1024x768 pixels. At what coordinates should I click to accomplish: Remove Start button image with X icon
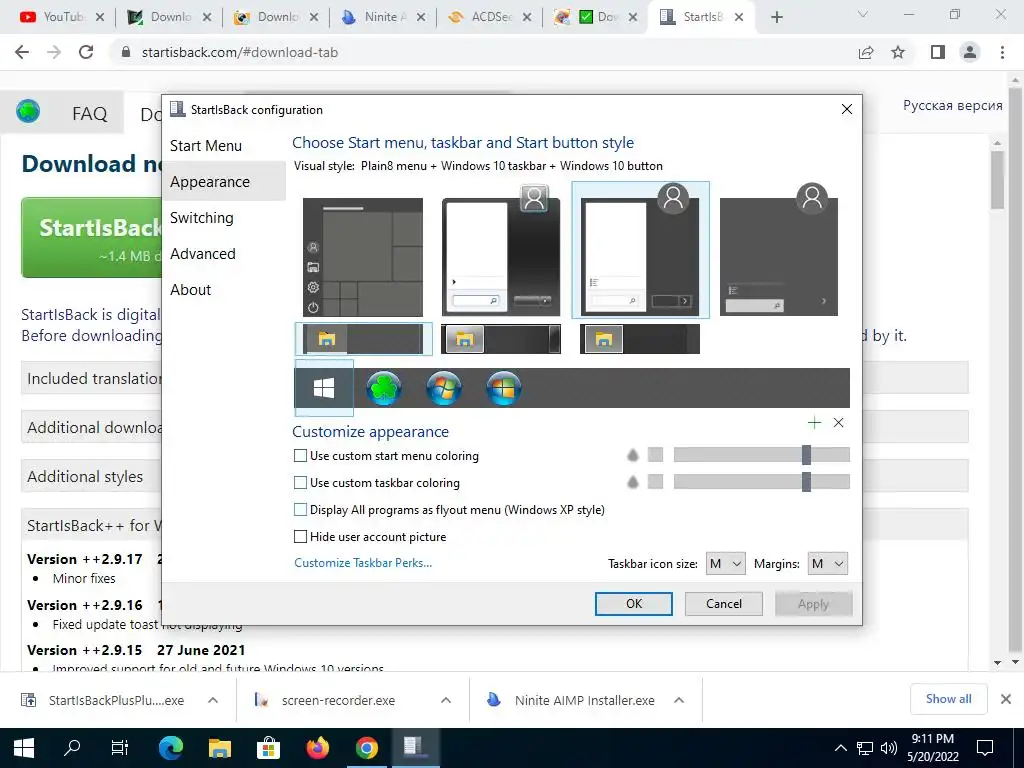tap(839, 423)
